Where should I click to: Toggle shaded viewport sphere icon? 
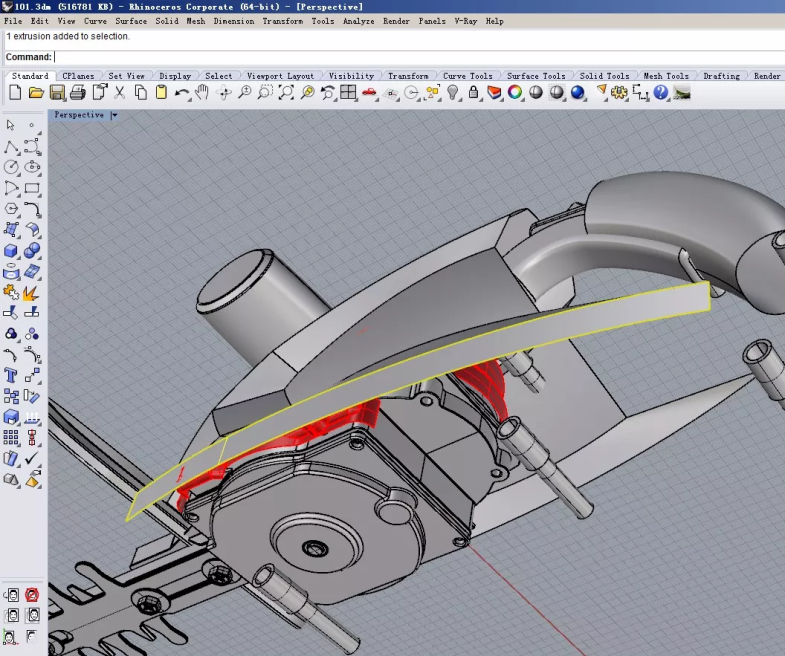point(536,93)
